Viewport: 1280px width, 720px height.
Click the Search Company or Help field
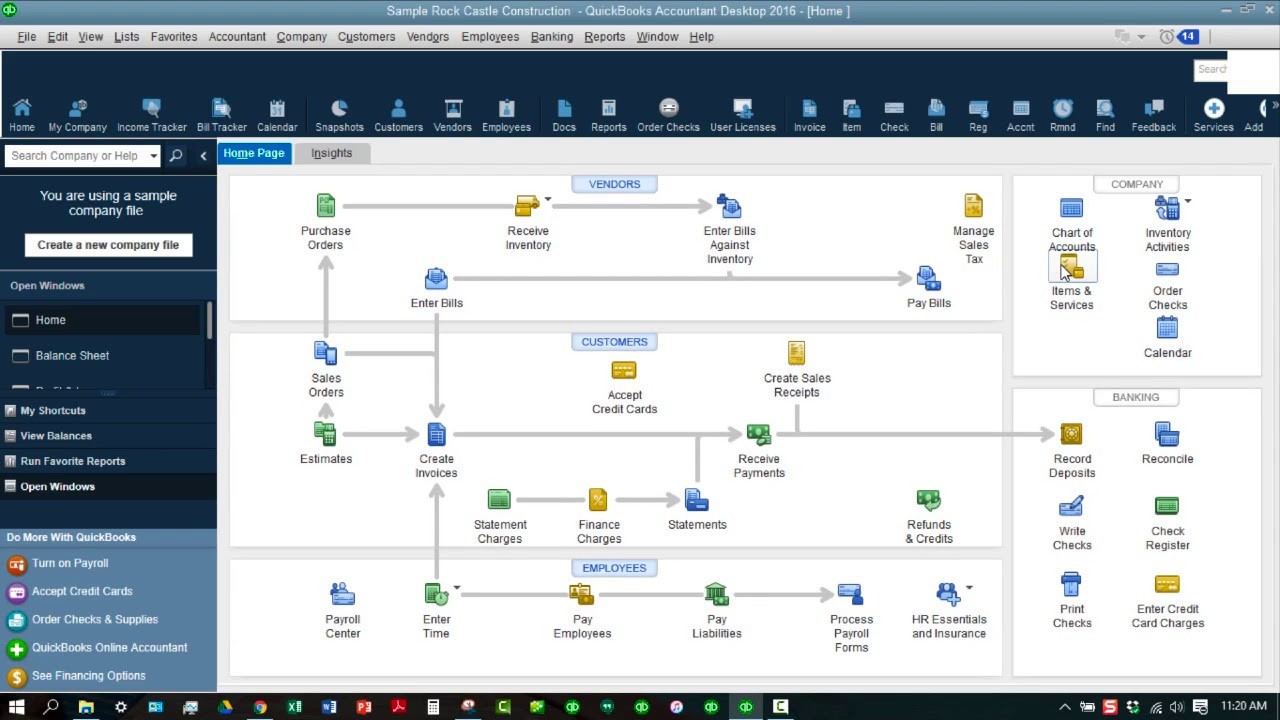click(x=76, y=156)
